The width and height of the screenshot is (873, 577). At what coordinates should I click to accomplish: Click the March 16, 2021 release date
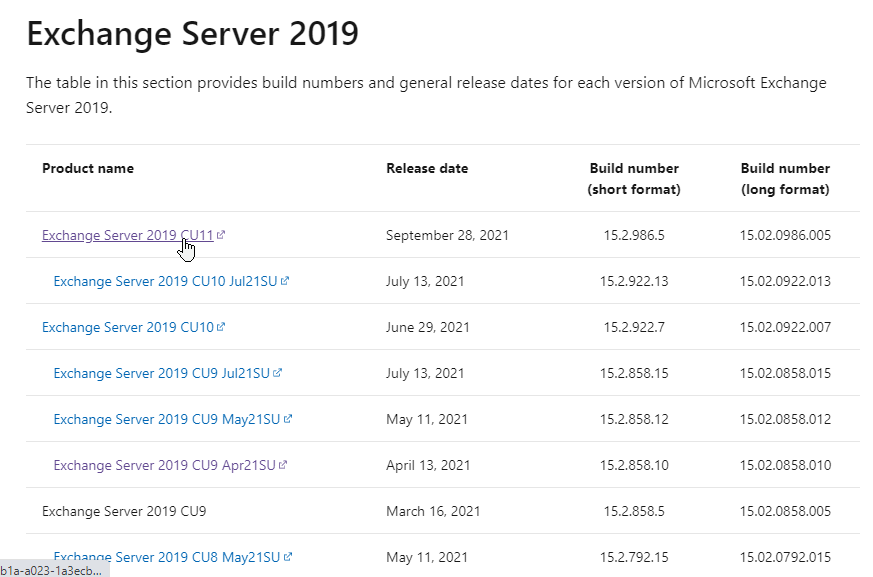433,511
